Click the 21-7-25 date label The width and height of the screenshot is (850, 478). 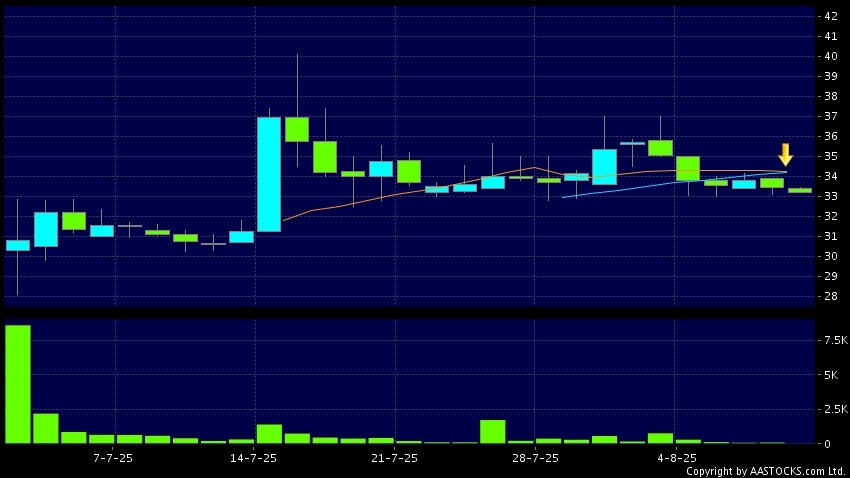[x=394, y=458]
